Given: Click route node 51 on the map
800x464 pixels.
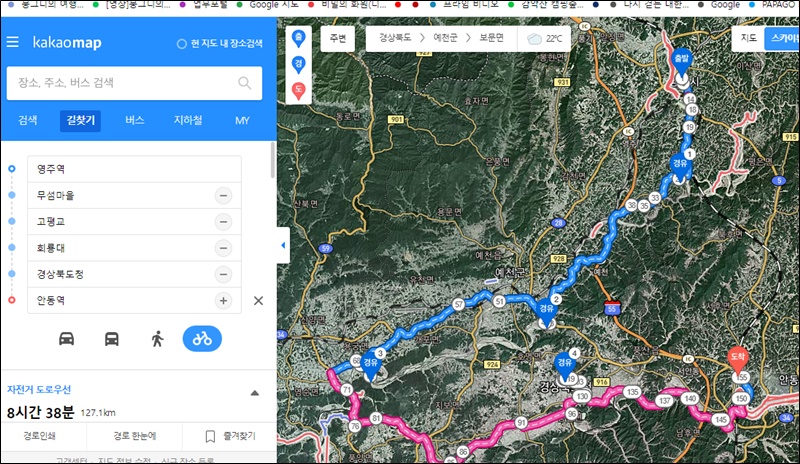Looking at the screenshot, I should coord(499,301).
